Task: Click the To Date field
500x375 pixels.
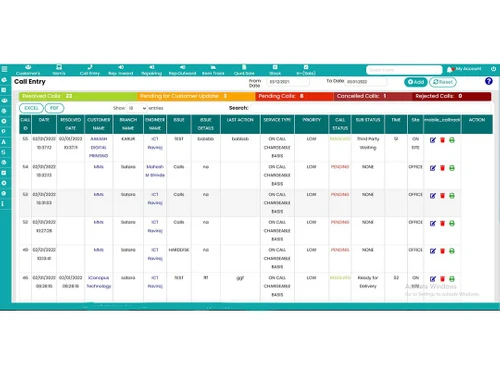Action: (x=366, y=82)
